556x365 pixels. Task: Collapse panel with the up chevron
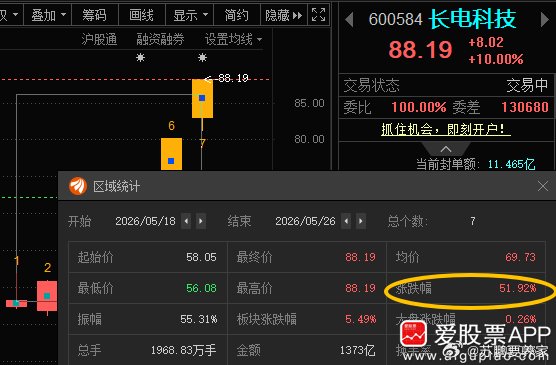tap(446, 149)
